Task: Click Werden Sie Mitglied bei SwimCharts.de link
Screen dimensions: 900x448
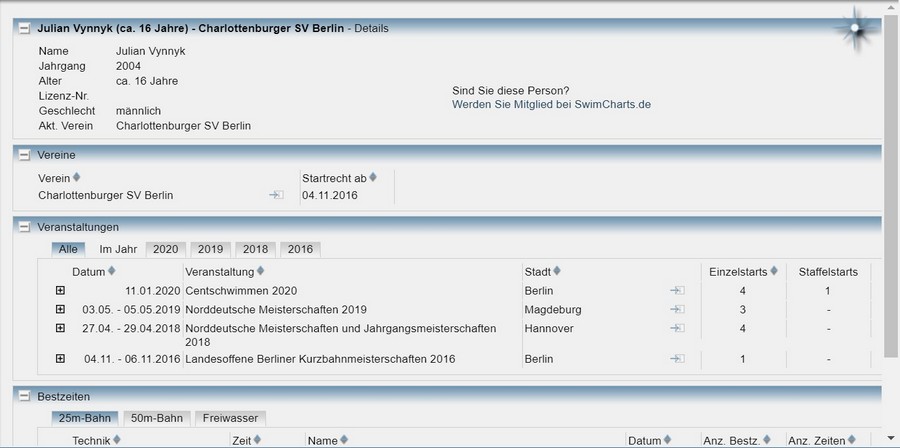Action: 551,104
